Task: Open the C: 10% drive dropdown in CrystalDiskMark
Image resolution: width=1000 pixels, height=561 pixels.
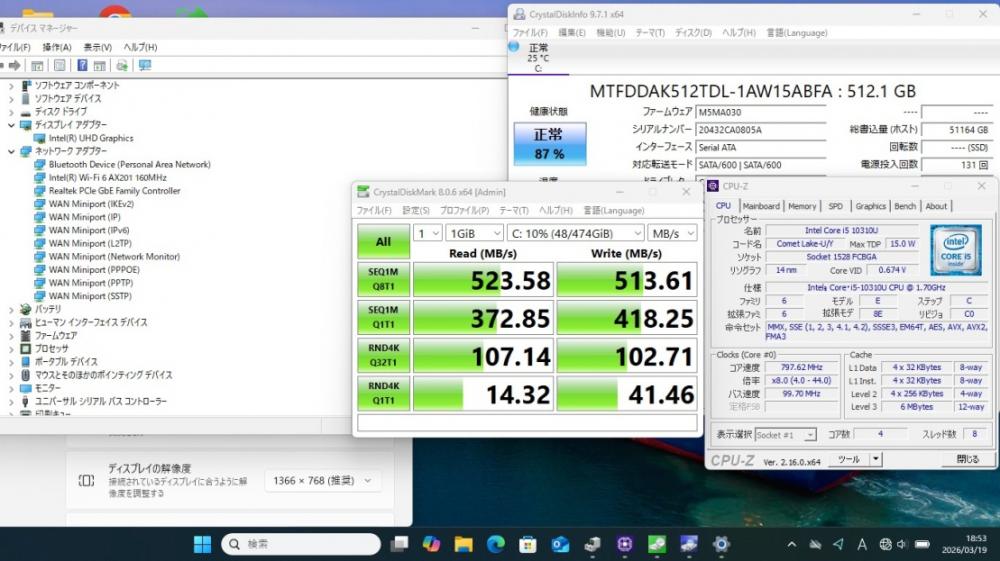Action: point(575,233)
